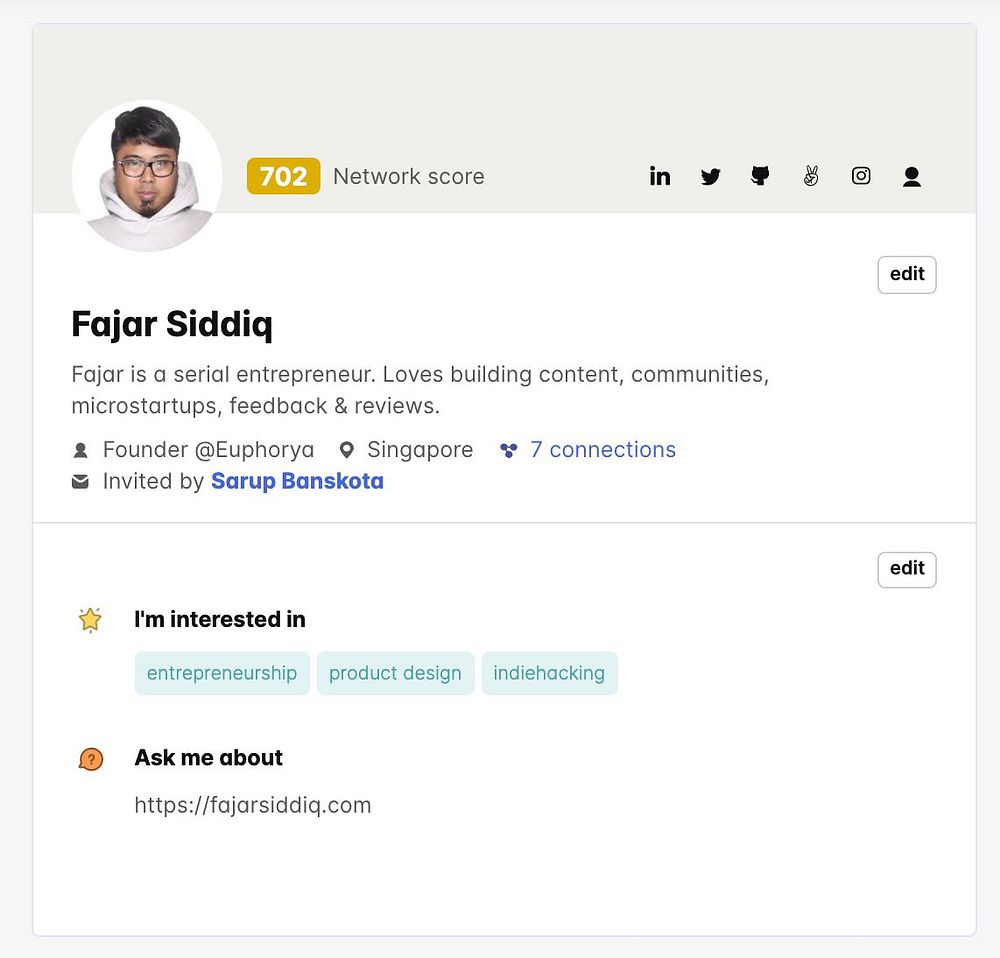Screen dimensions: 1000x958
Task: Click the AngelList peace-hand icon
Action: pos(811,176)
